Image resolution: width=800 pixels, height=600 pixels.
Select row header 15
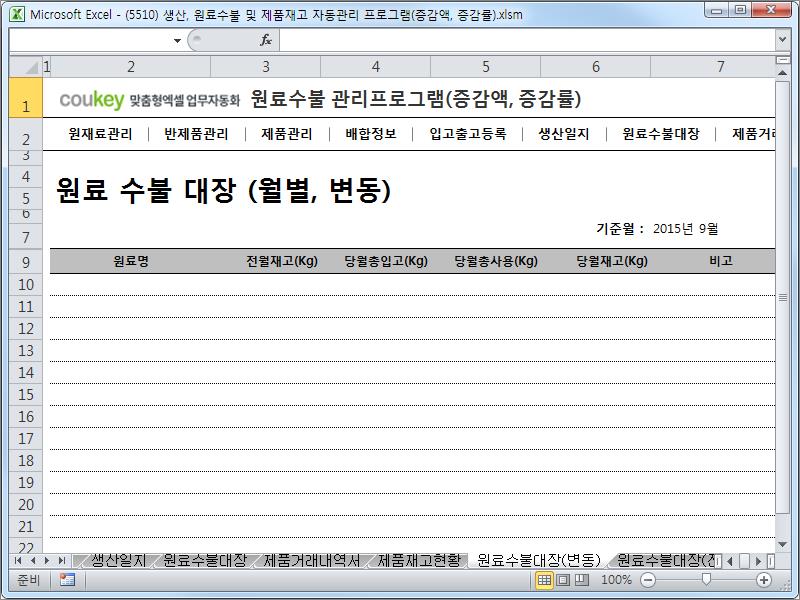26,394
